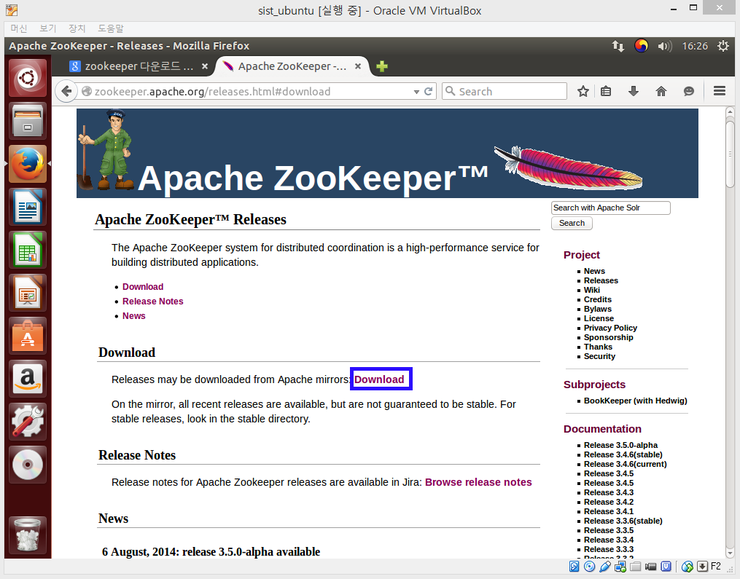Open the Firefox hamburger menu
Viewport: 740px width, 579px height.
click(719, 91)
